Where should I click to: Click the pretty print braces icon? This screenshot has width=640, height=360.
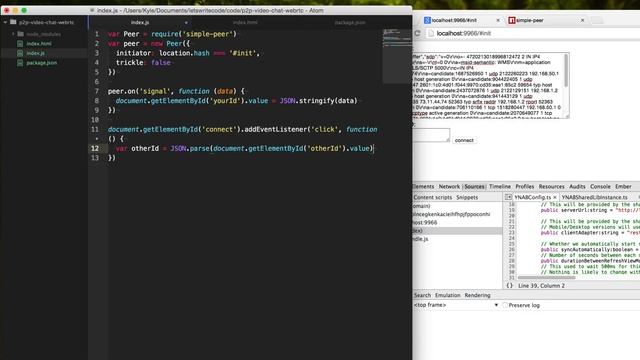(509, 286)
